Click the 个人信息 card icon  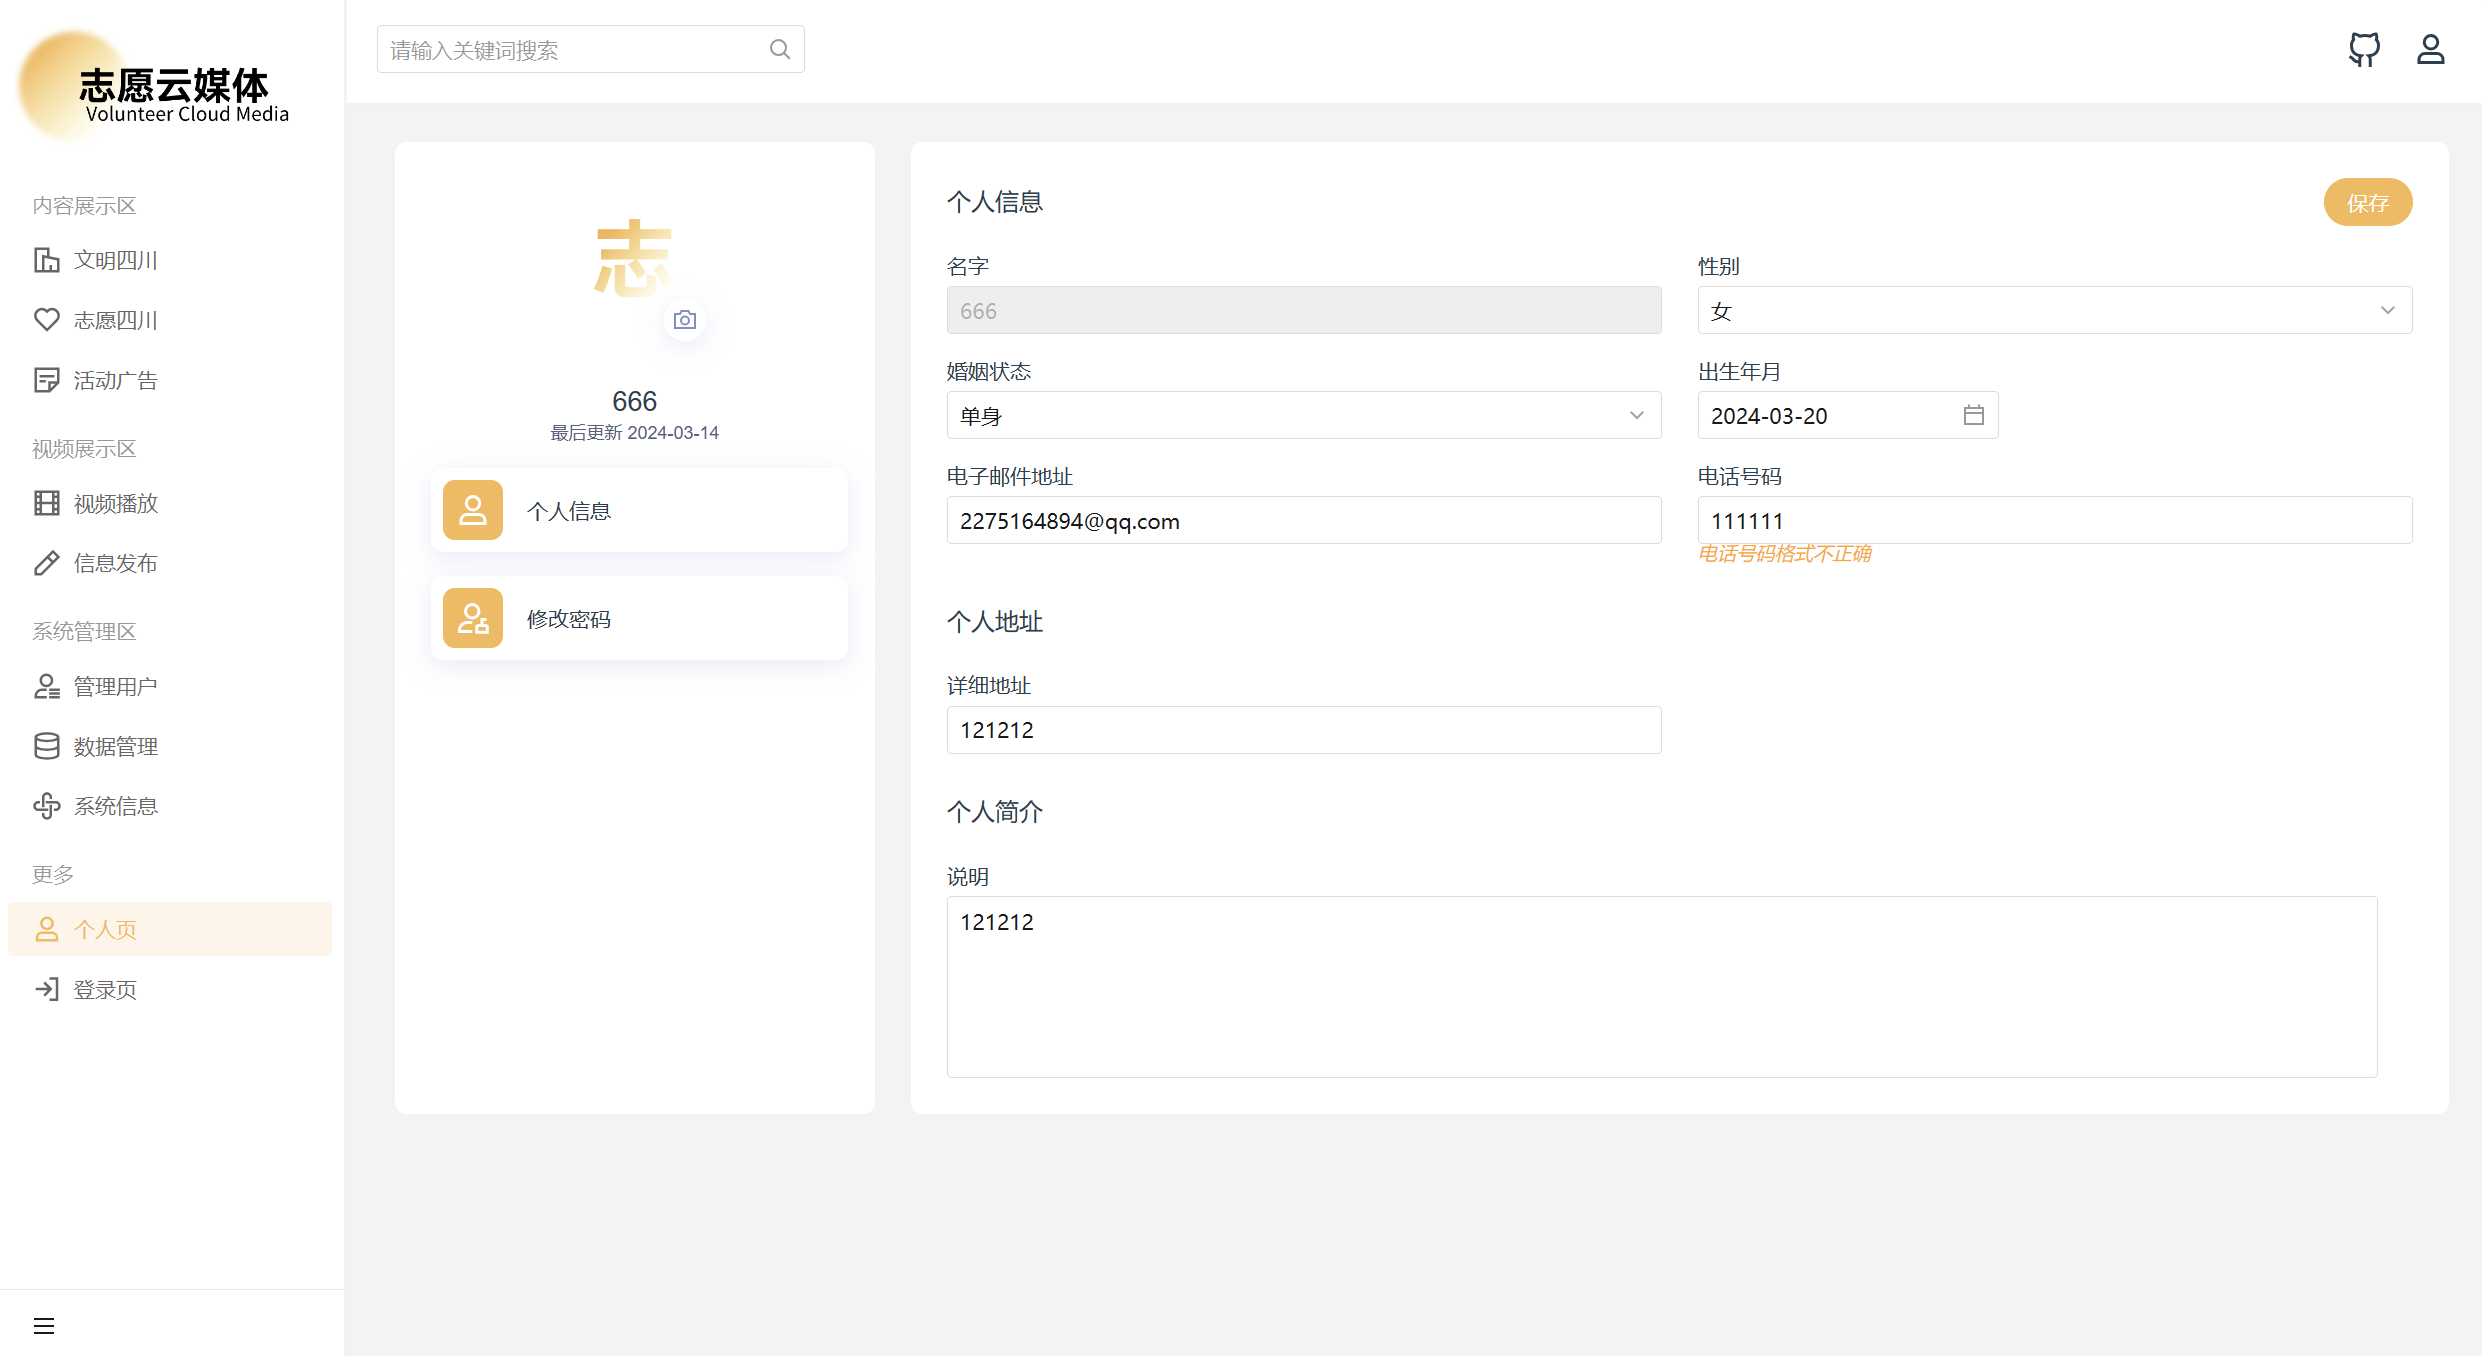pyautogui.click(x=473, y=510)
